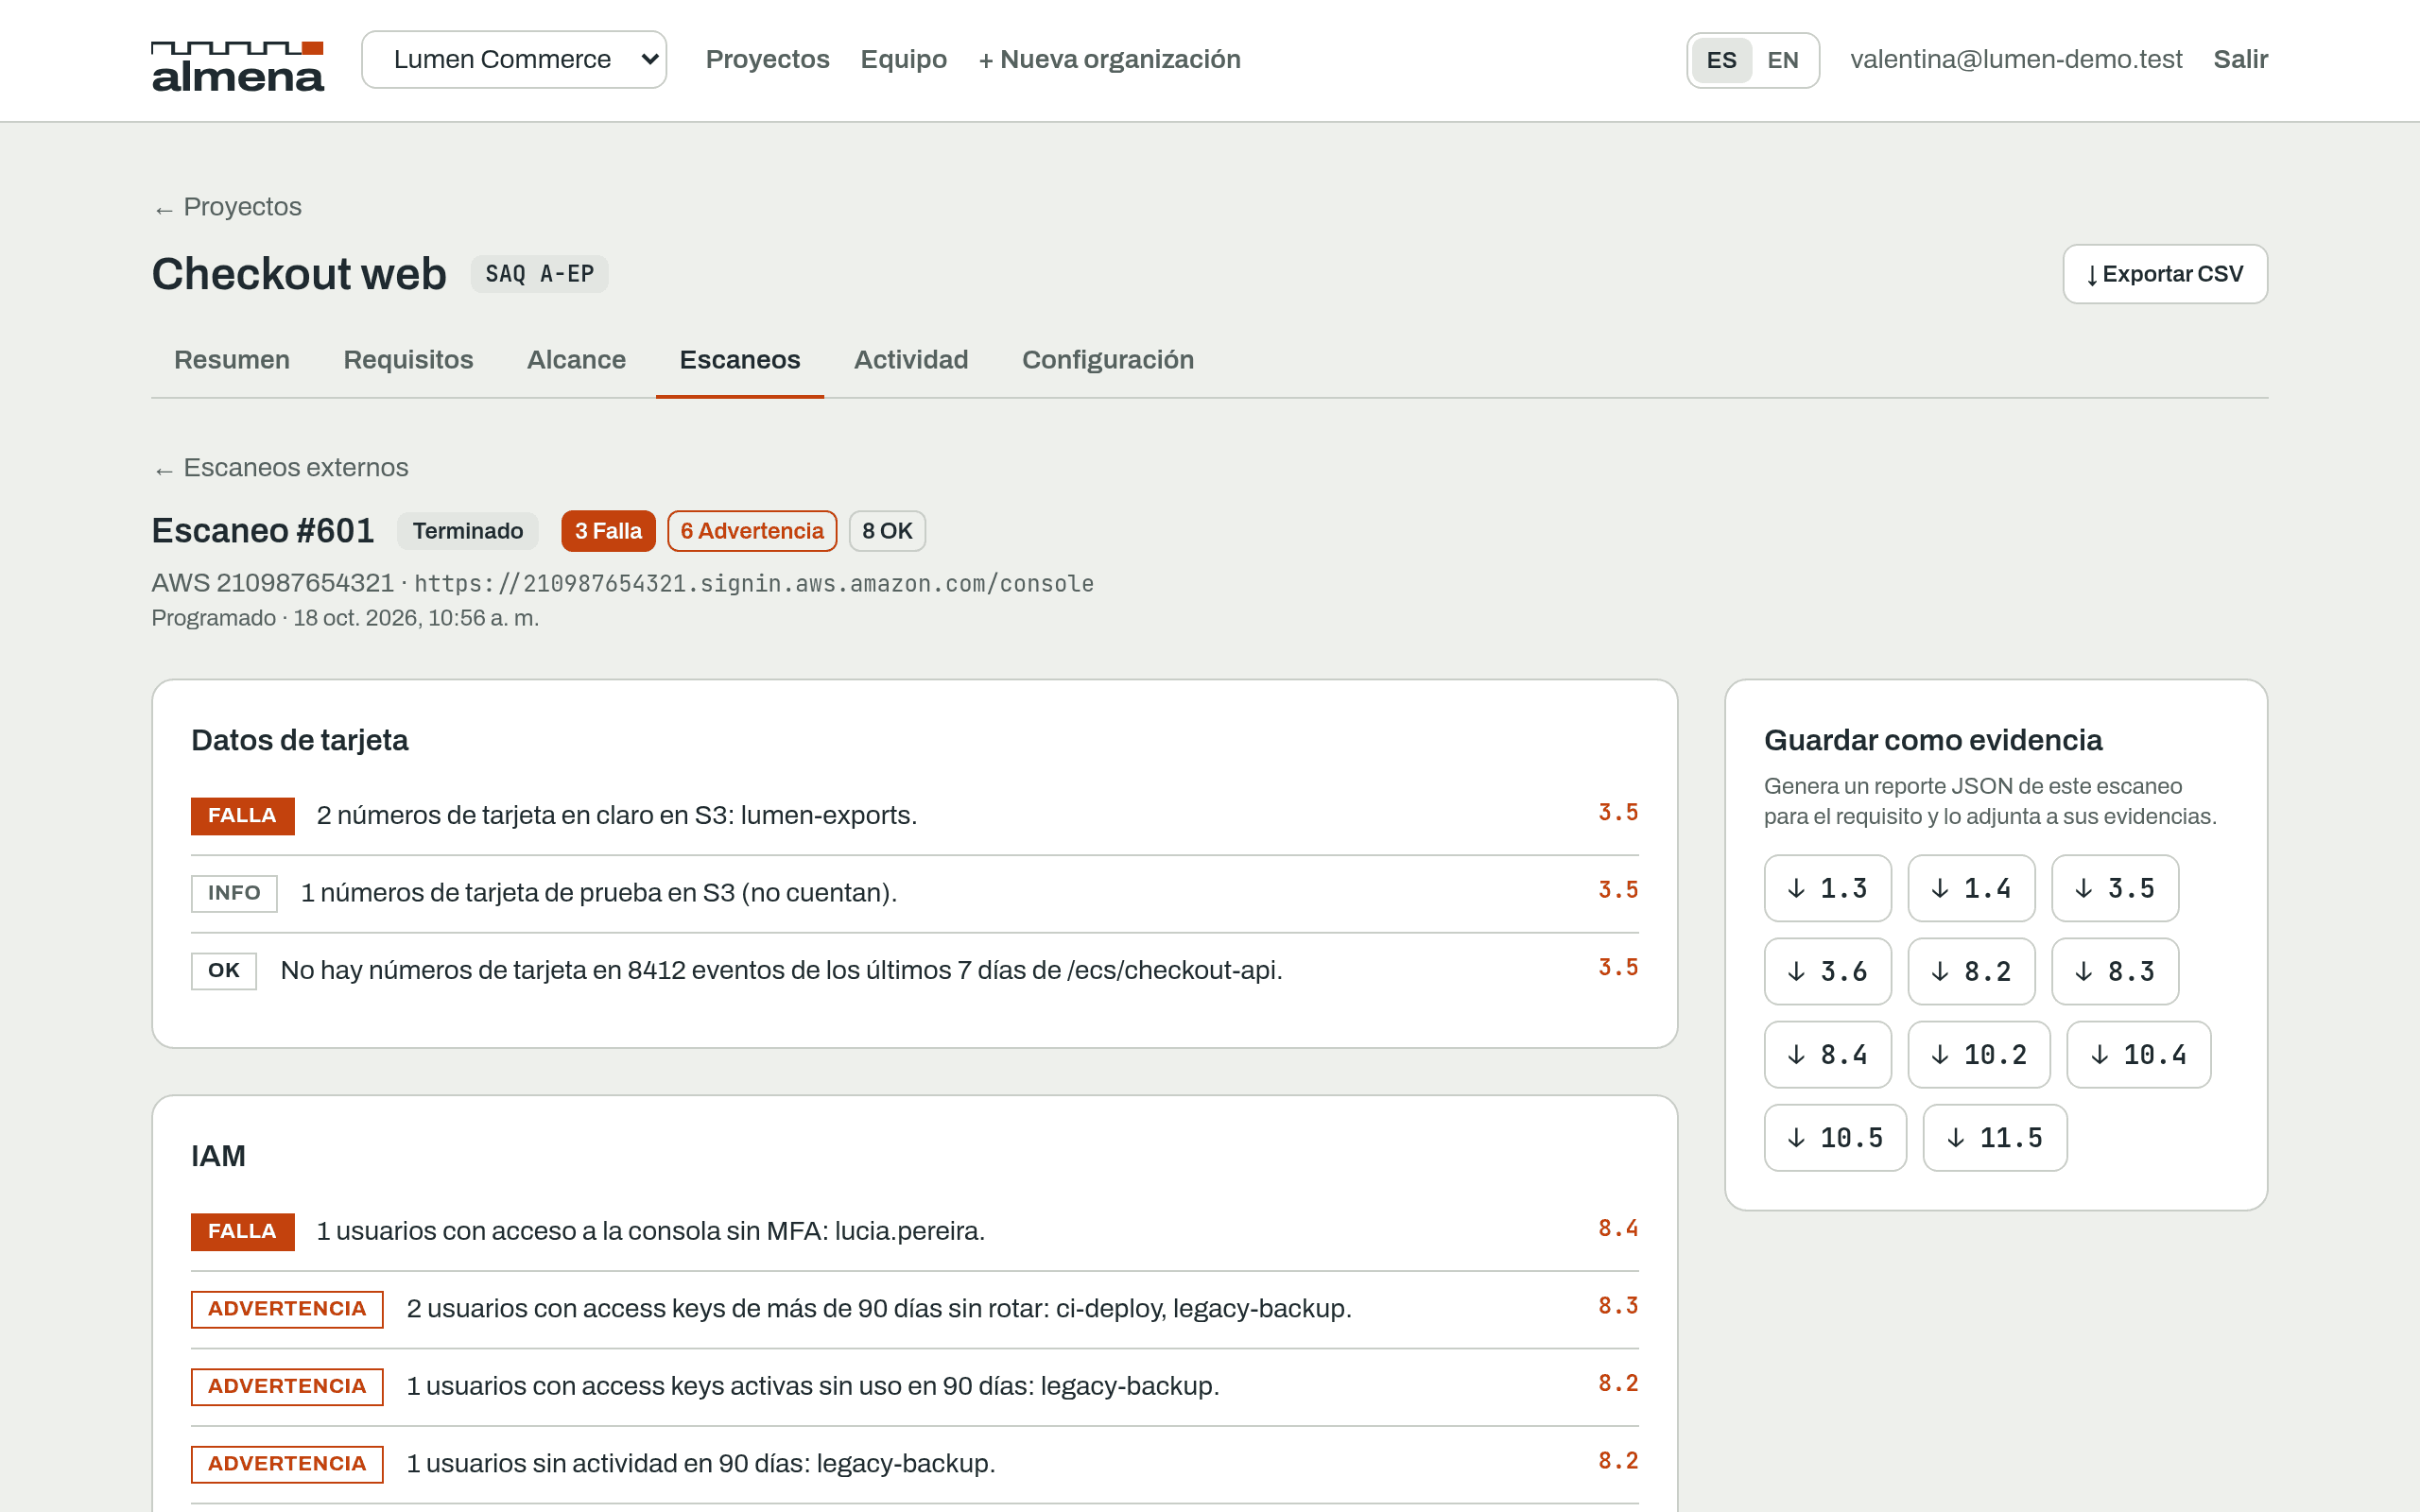This screenshot has width=2420, height=1512.
Task: Download evidence for requirement 10.2
Action: click(x=1979, y=1054)
